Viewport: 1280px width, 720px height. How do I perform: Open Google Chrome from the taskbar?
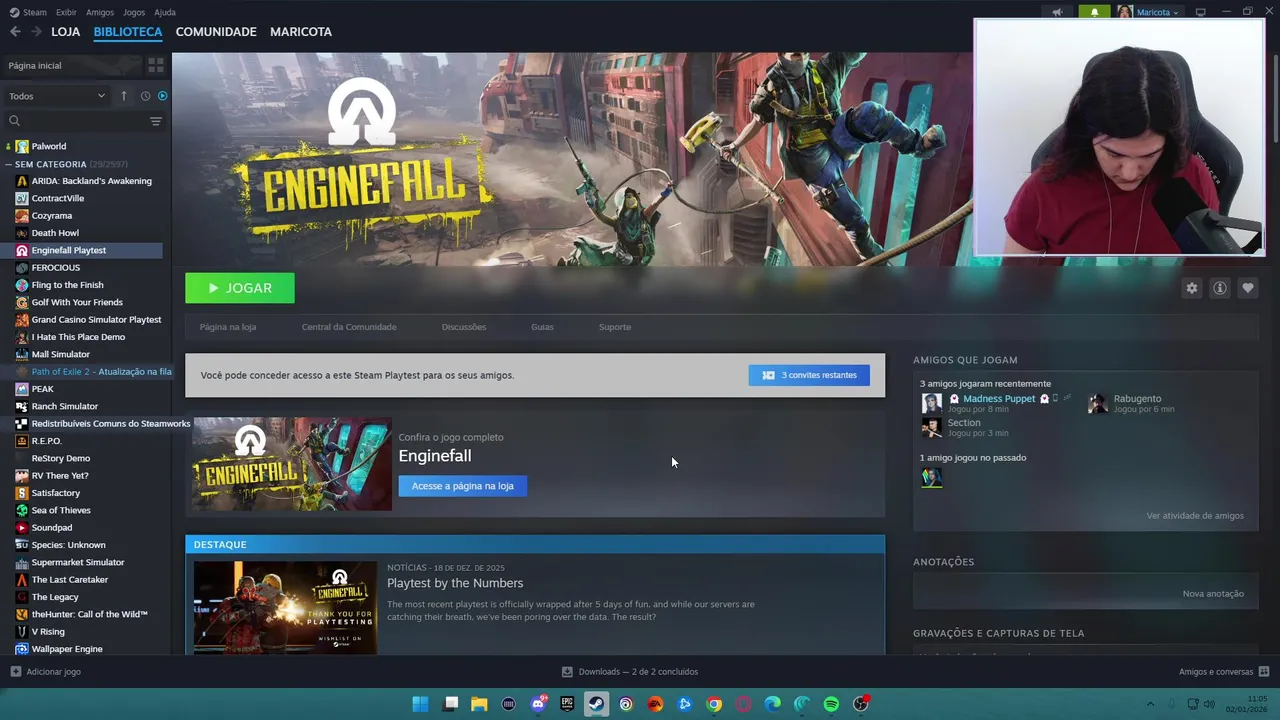714,704
